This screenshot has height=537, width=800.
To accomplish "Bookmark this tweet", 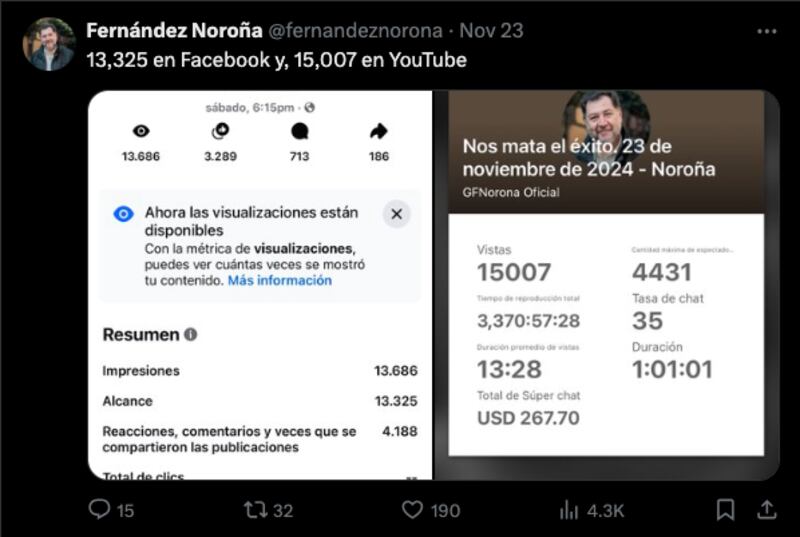I will (725, 509).
